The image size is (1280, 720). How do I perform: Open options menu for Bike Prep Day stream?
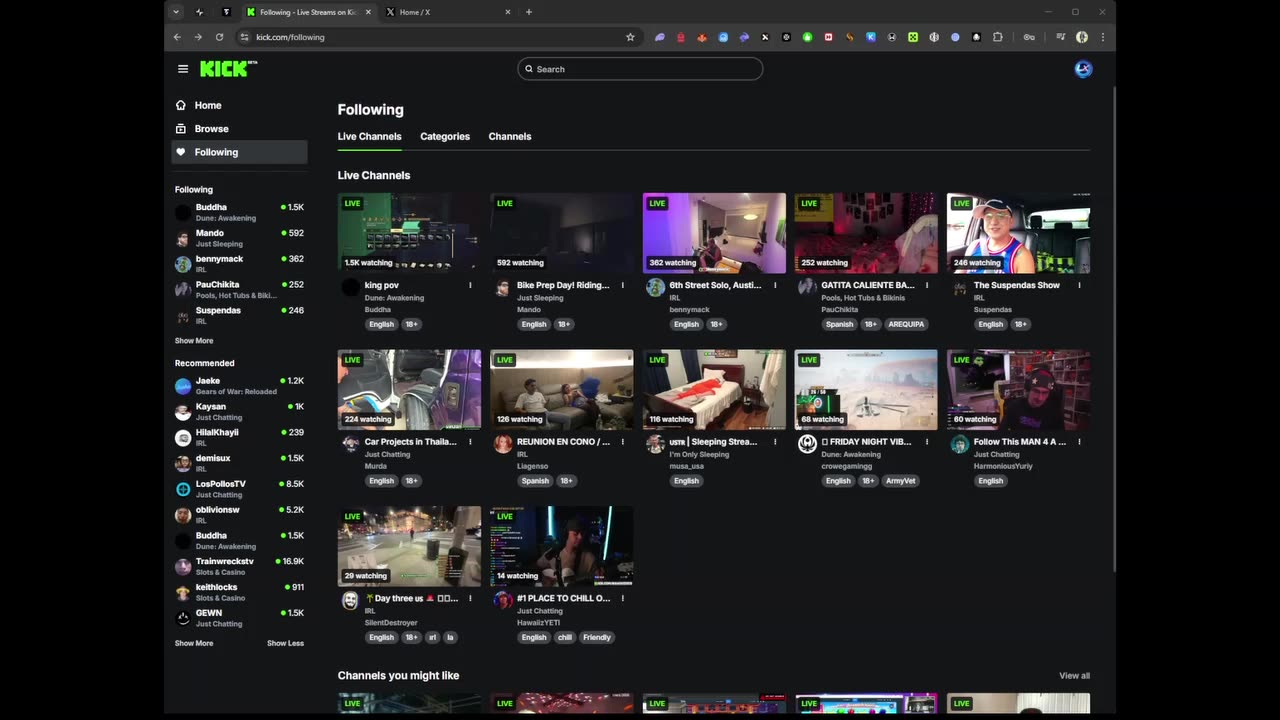point(622,285)
